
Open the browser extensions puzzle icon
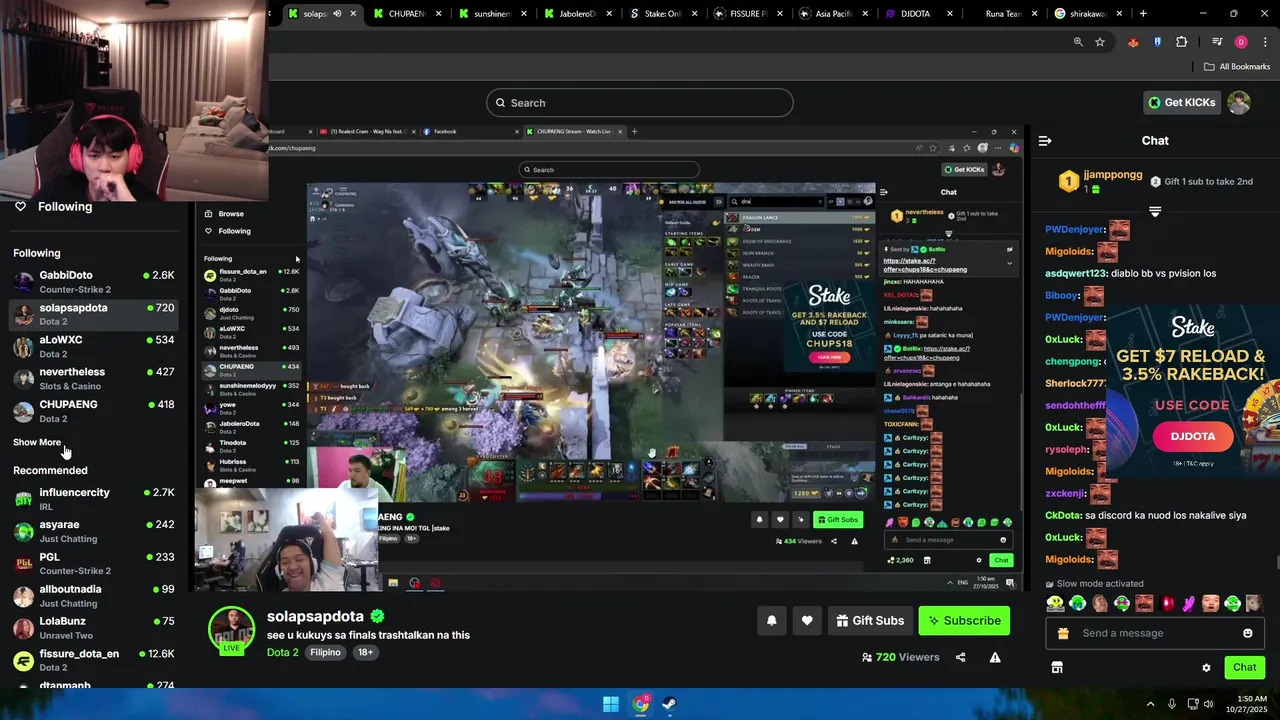(1181, 42)
